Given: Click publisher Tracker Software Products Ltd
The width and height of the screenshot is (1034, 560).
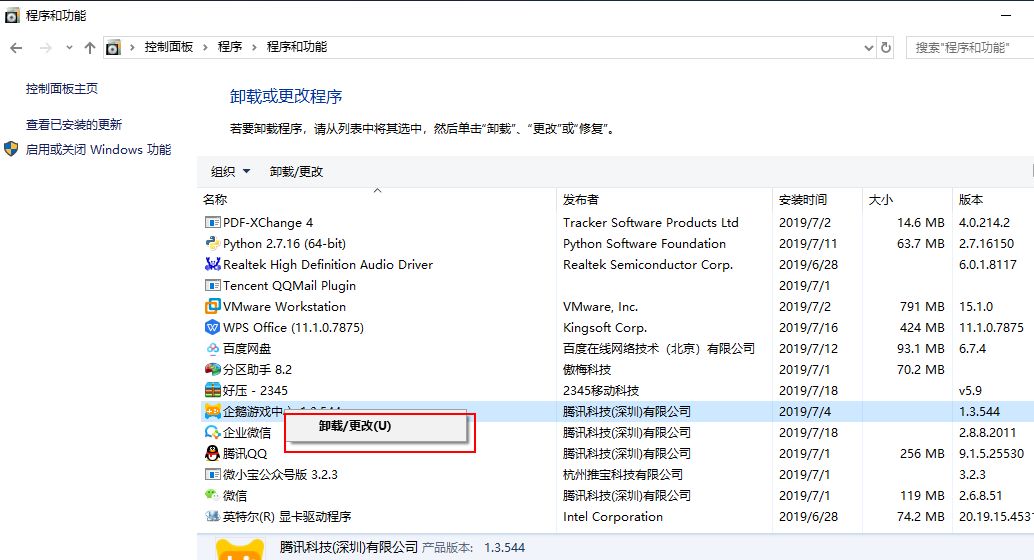Looking at the screenshot, I should (x=651, y=223).
